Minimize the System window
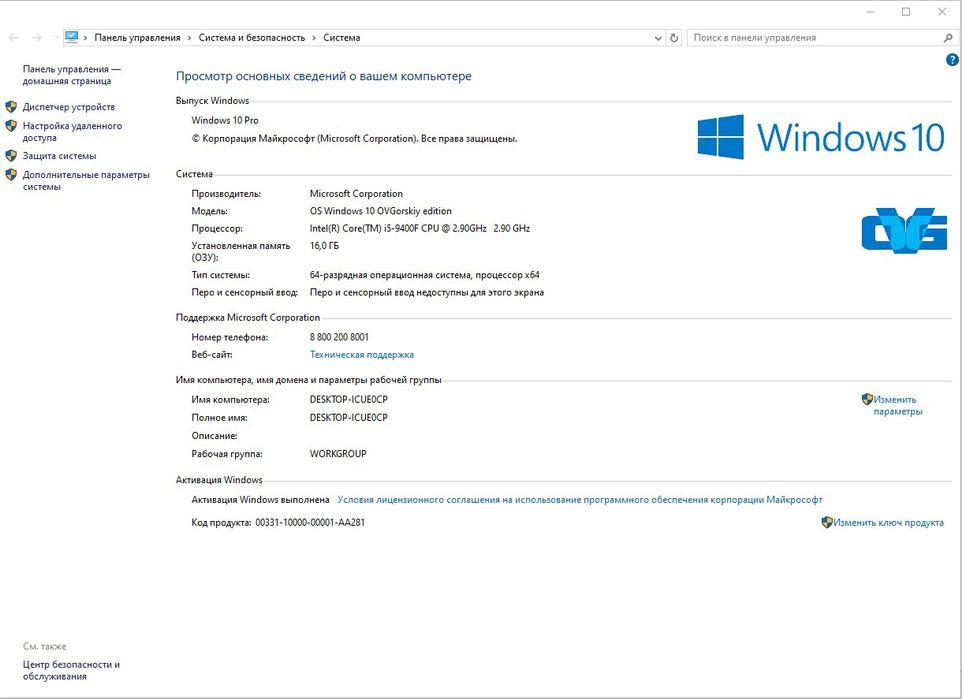The height and width of the screenshot is (699, 962). (x=870, y=12)
